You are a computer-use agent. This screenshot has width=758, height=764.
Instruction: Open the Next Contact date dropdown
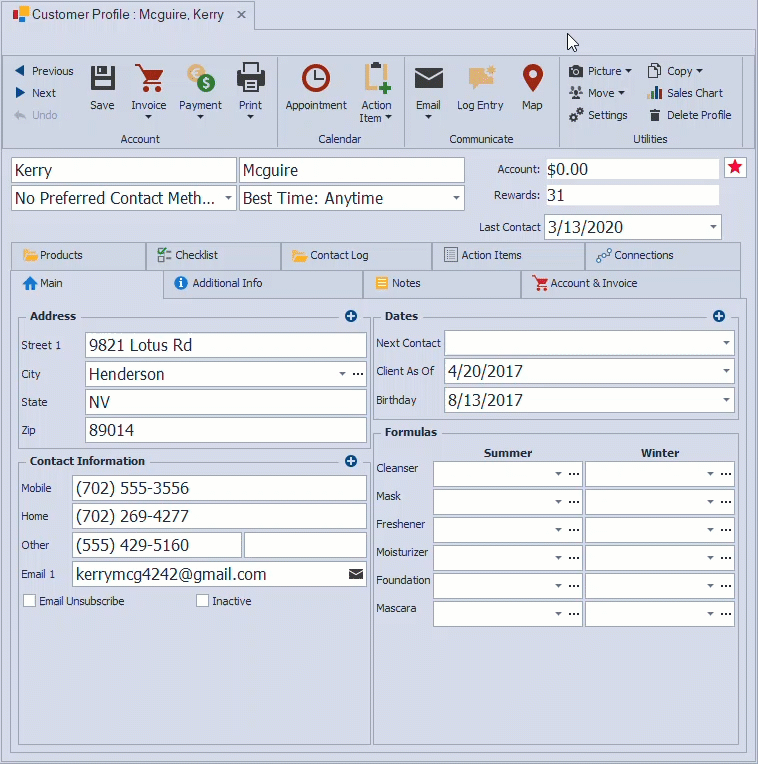[726, 343]
